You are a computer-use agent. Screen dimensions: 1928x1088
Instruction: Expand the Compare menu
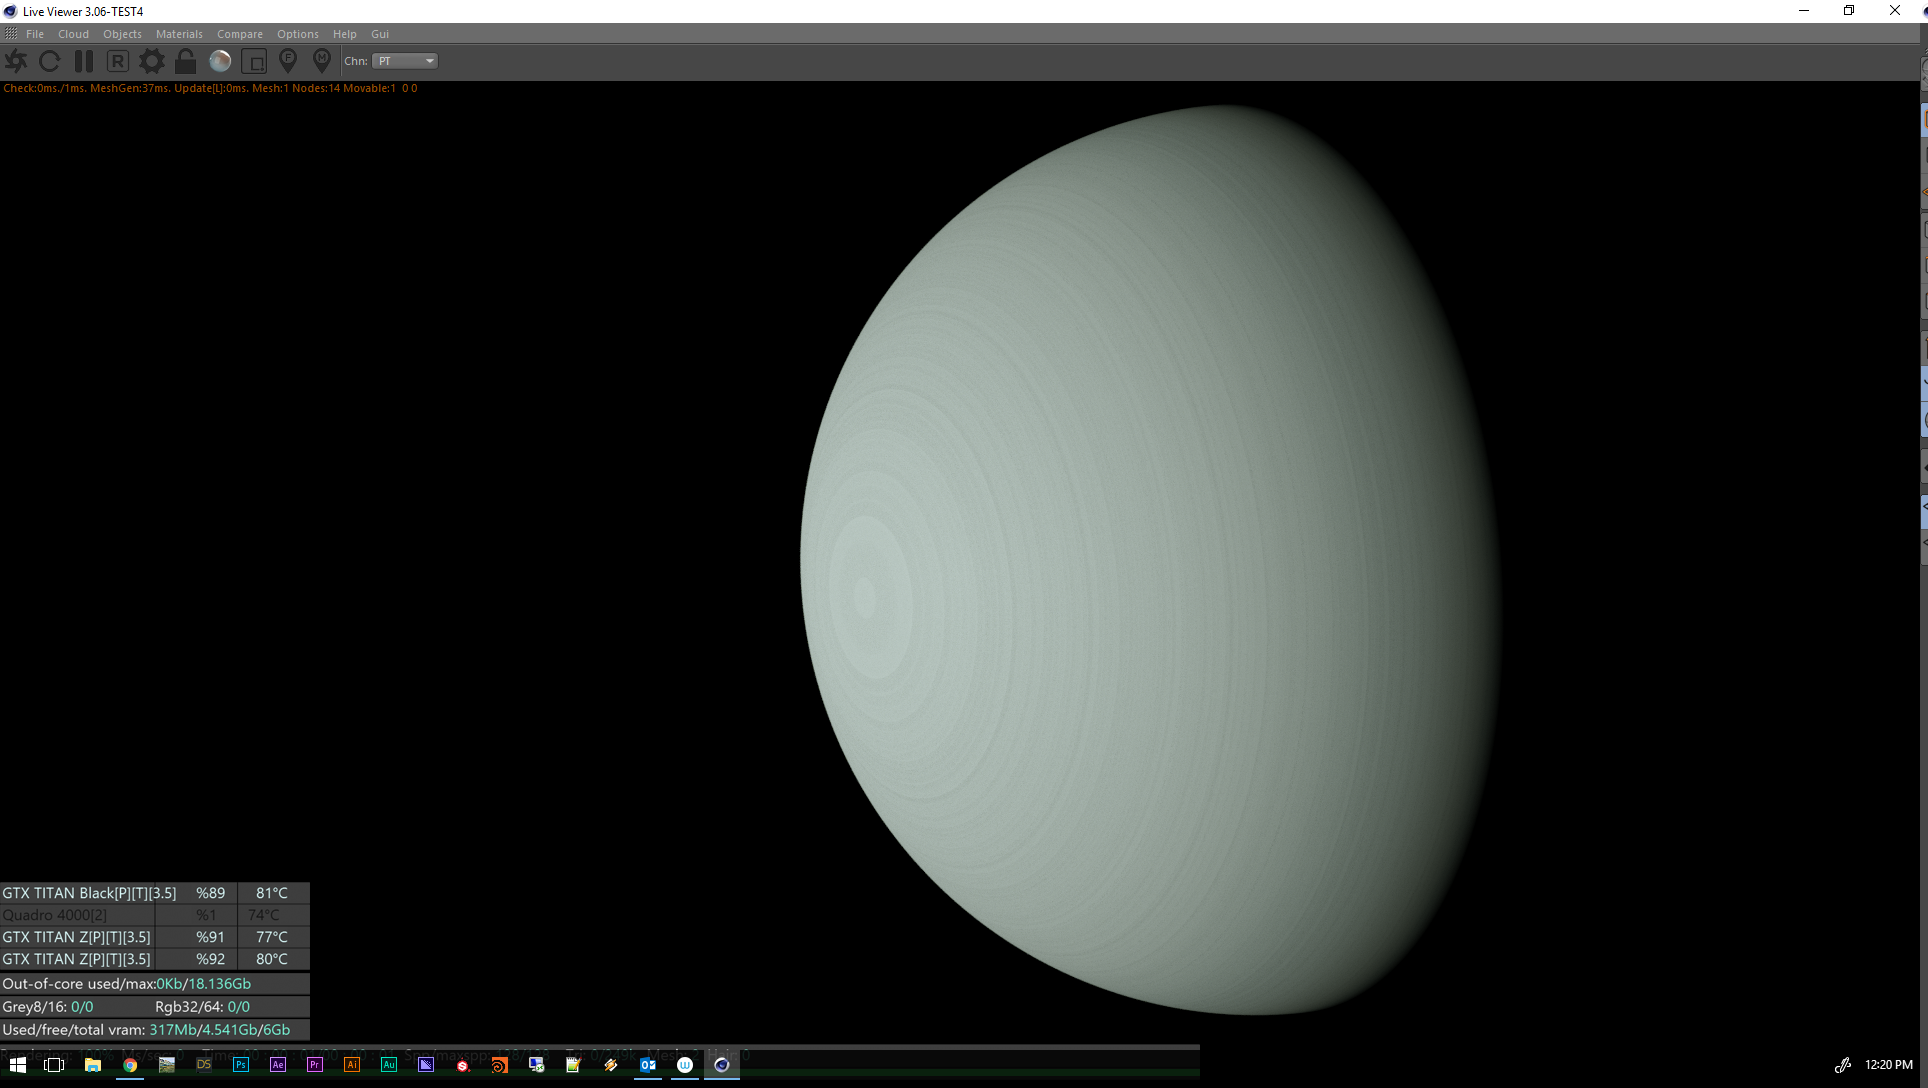pos(239,34)
